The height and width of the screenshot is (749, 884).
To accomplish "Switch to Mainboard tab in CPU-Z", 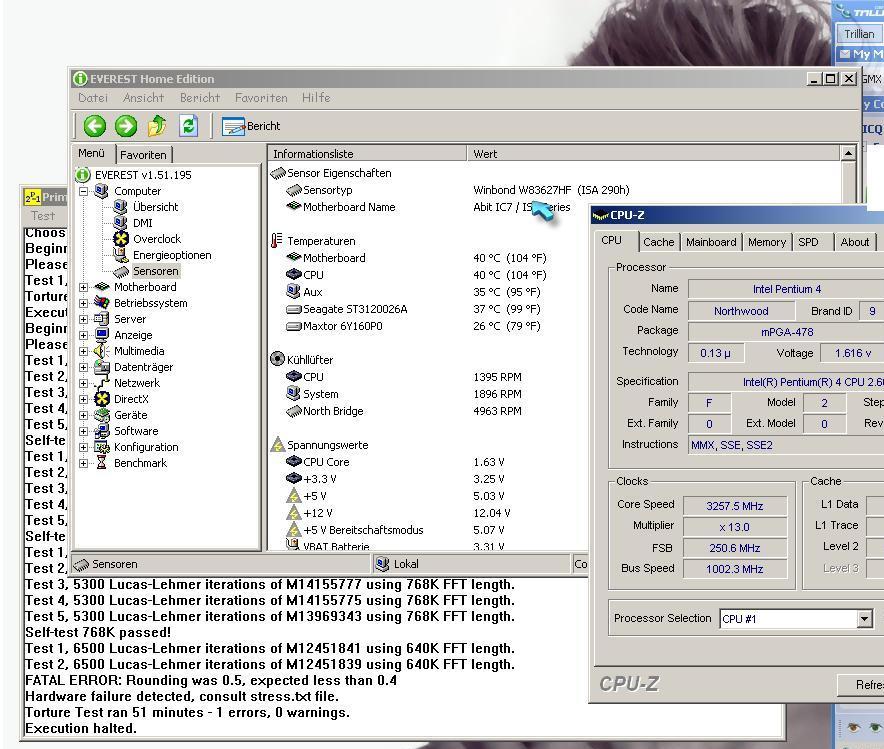I will (711, 242).
